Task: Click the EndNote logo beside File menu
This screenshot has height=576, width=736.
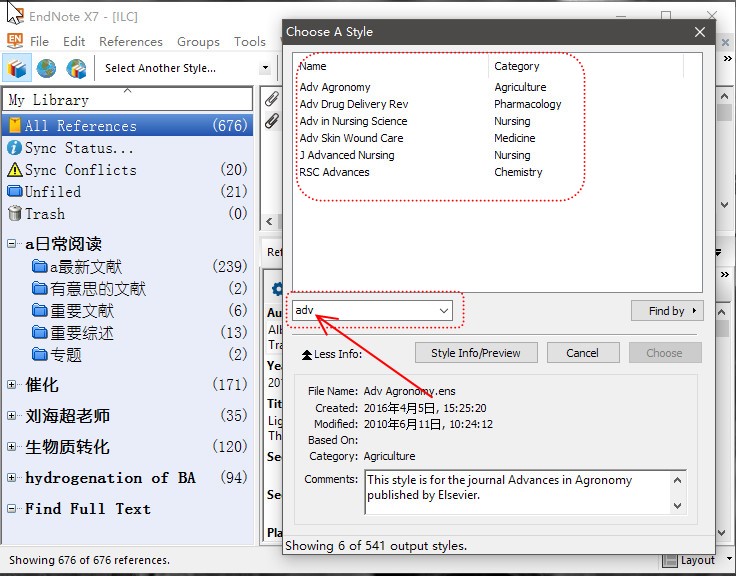Action: [x=15, y=41]
